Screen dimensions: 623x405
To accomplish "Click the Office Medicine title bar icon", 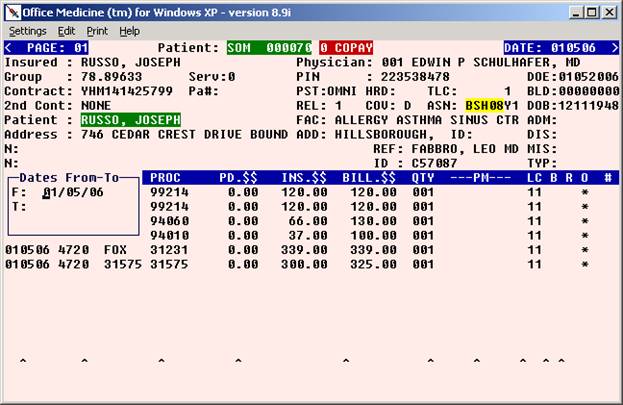I will [x=12, y=12].
